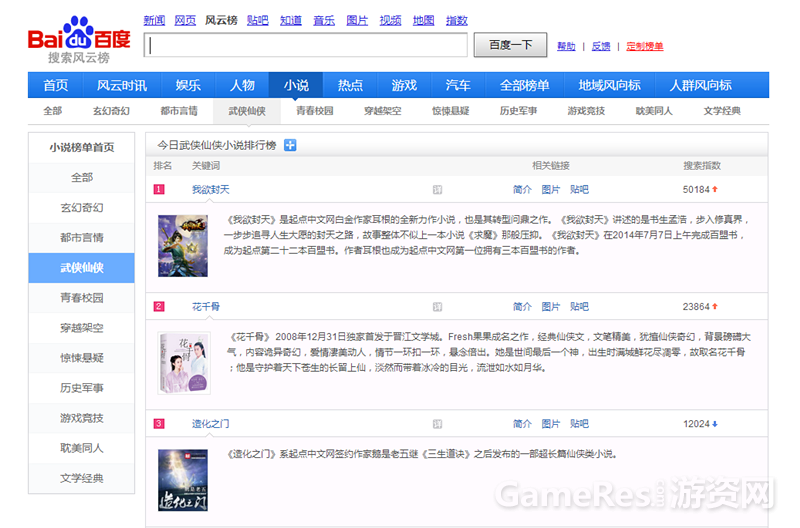Select 小说 in blue nav bar

point(296,85)
